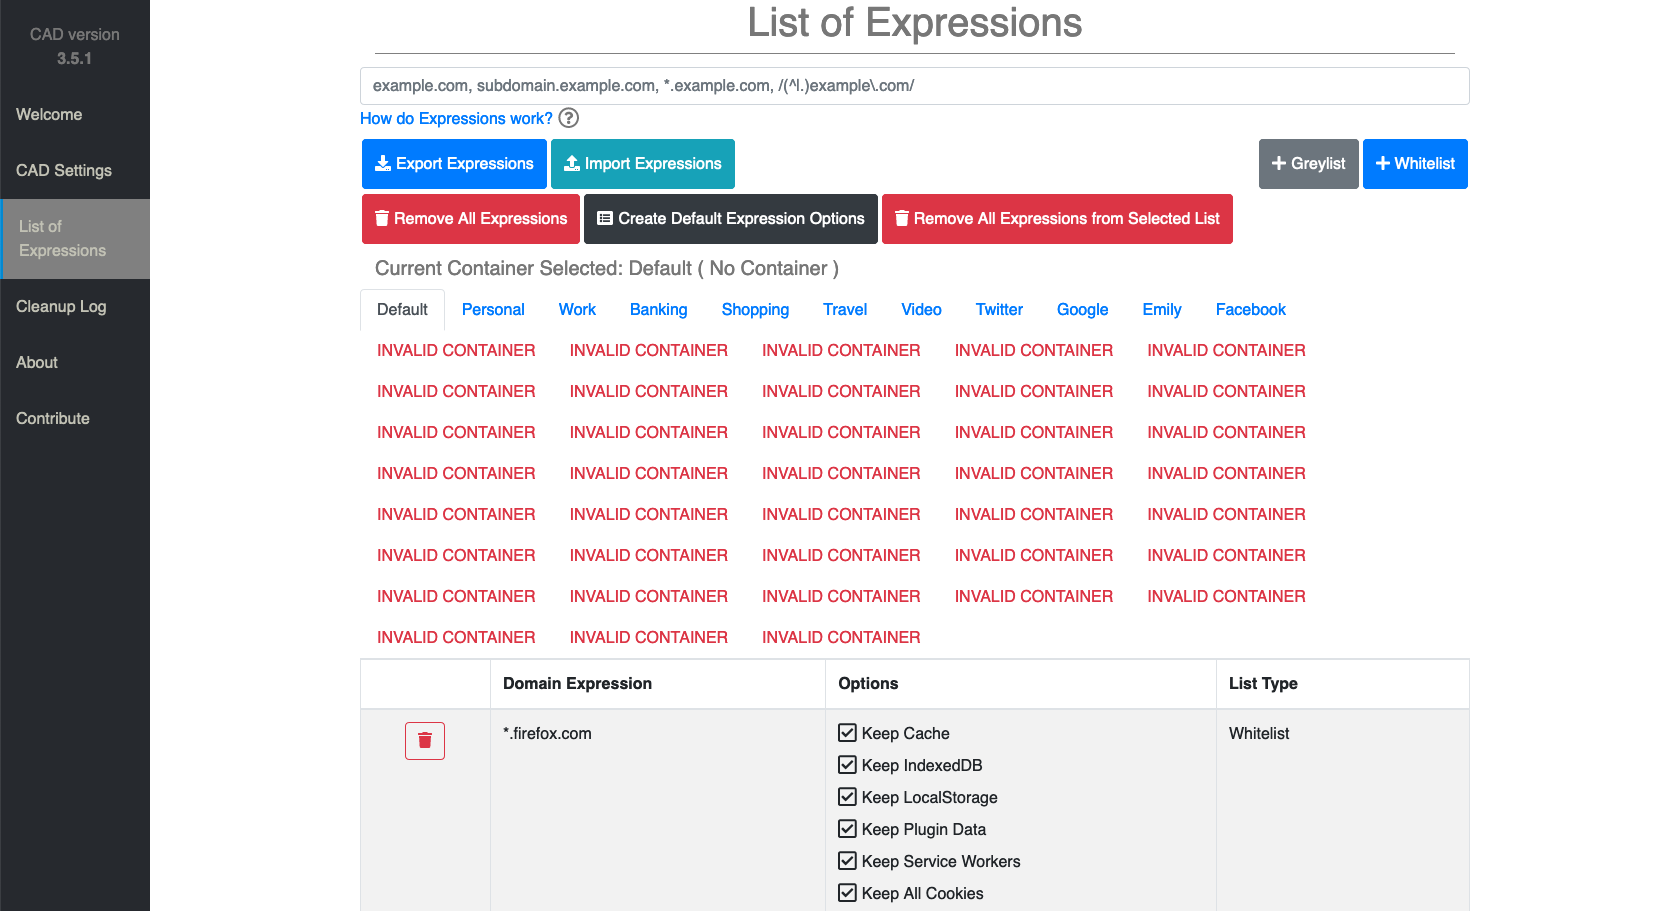Open CAD Settings in sidebar
This screenshot has height=911, width=1677.
[x=75, y=171]
